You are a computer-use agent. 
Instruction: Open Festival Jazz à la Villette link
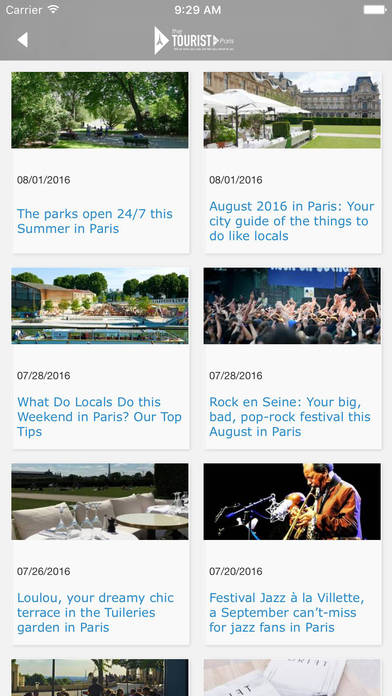tap(287, 613)
